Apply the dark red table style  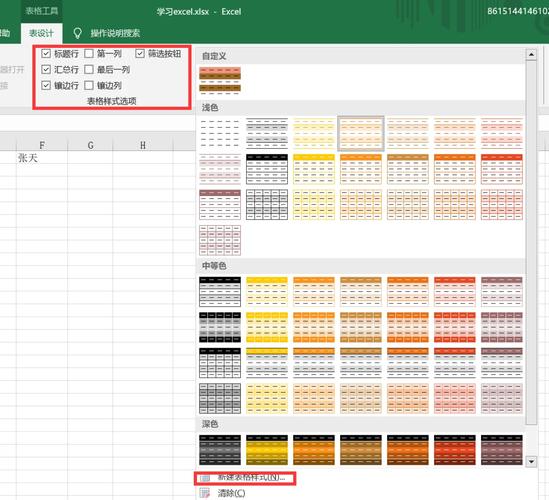tap(455, 450)
